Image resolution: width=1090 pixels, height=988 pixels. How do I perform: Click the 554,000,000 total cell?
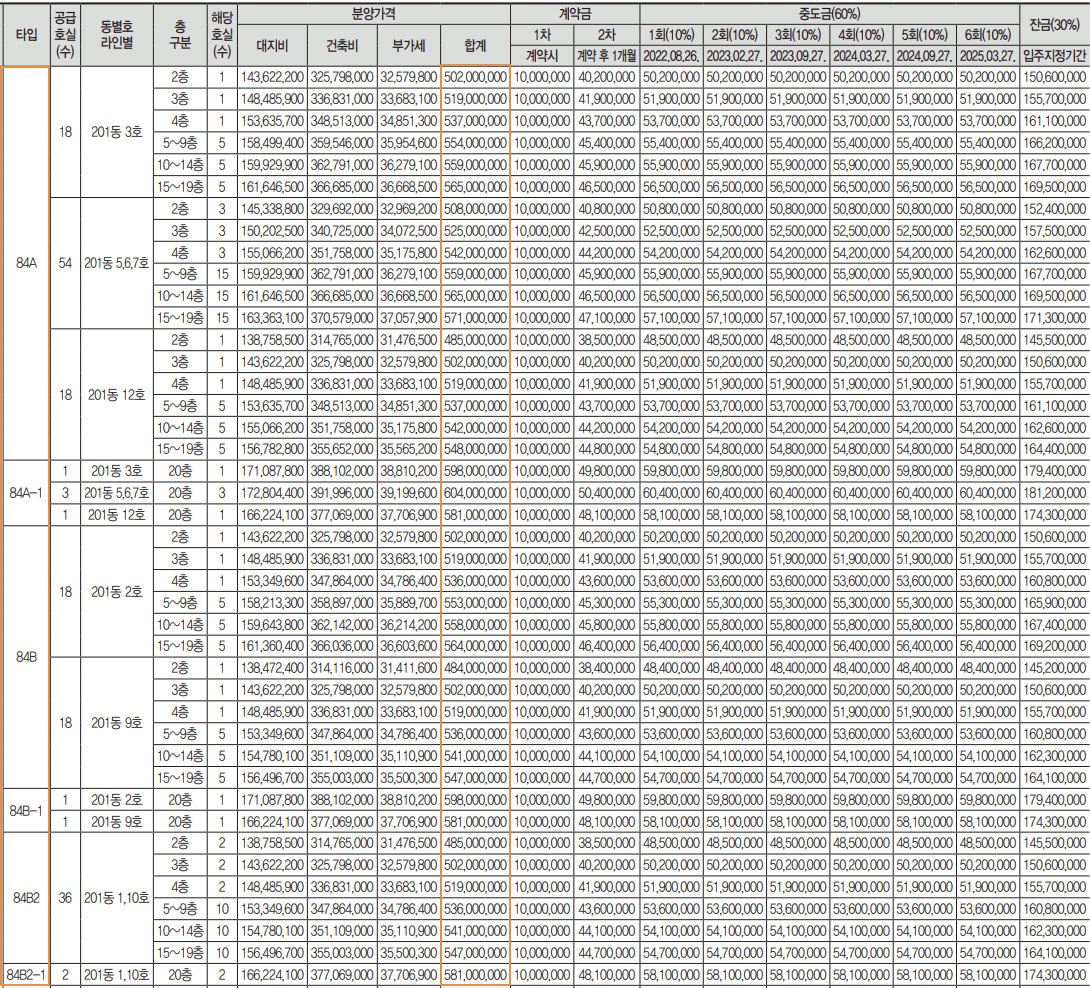click(475, 143)
